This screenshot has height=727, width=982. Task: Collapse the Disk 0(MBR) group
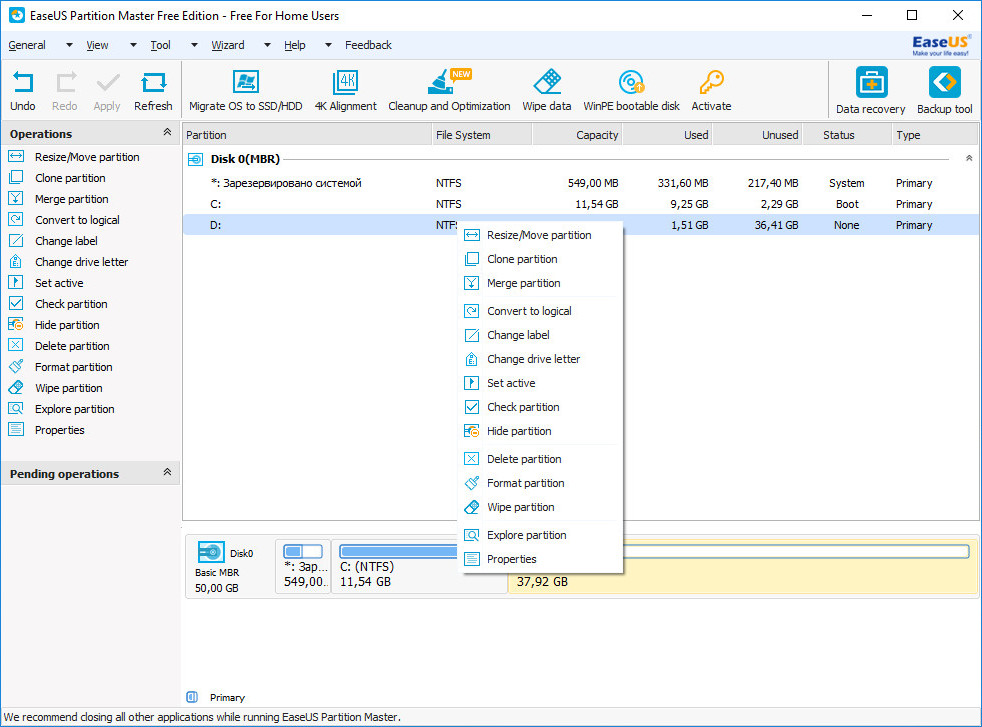pyautogui.click(x=969, y=158)
